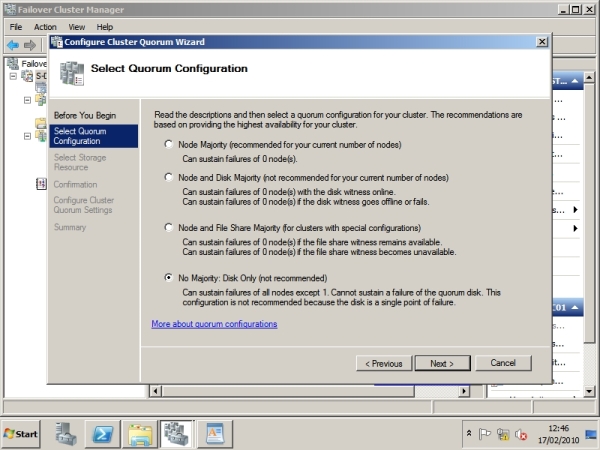Launch PowerShell from taskbar
The height and width of the screenshot is (450, 600).
click(x=103, y=434)
